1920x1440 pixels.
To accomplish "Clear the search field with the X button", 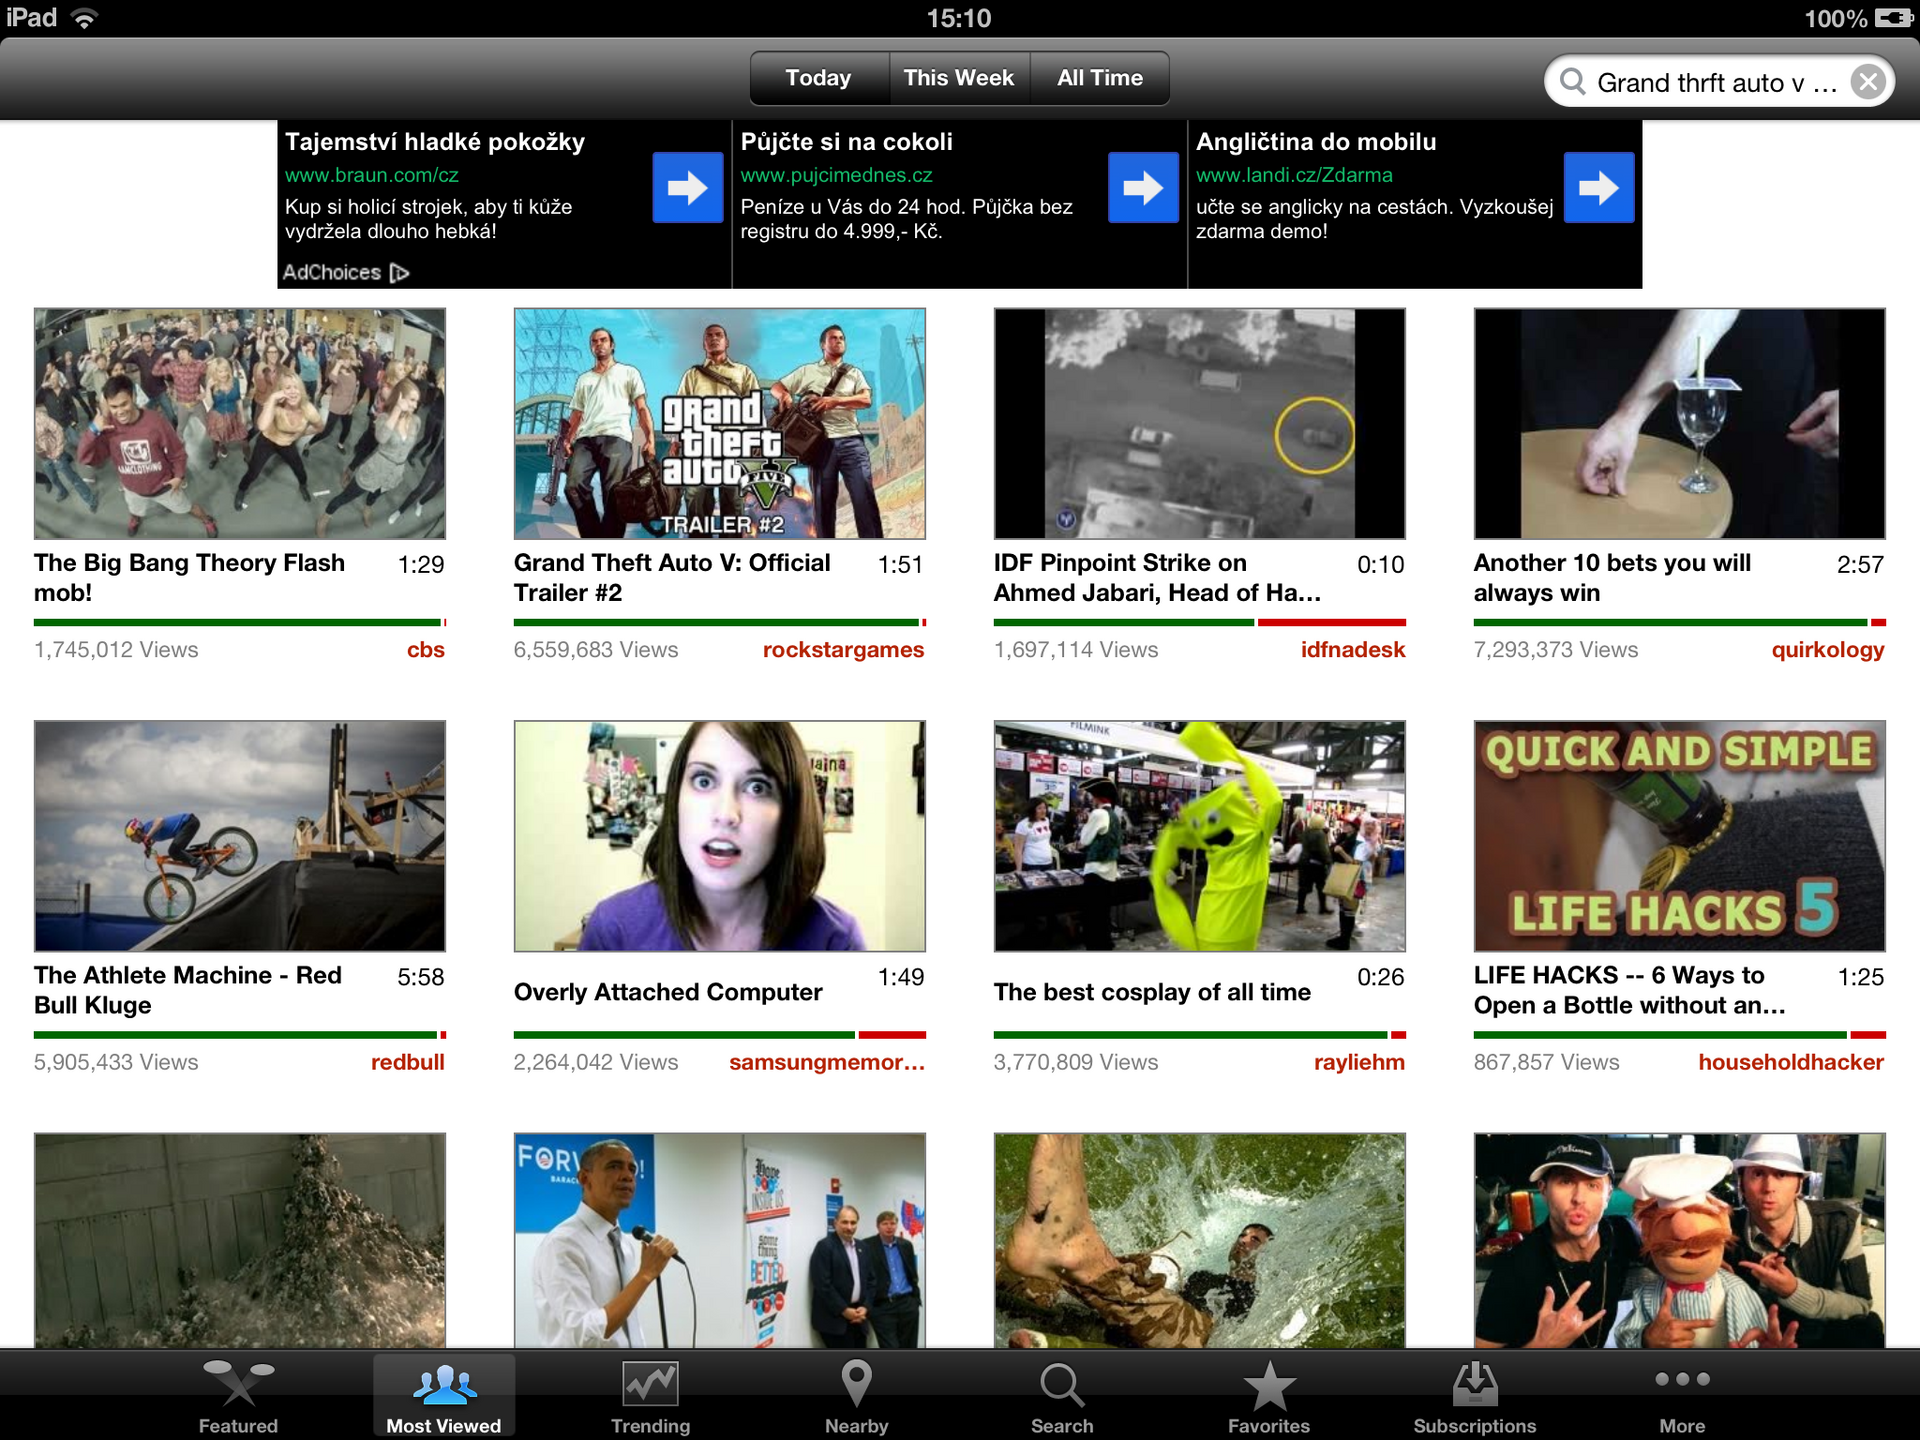I will pos(1868,82).
